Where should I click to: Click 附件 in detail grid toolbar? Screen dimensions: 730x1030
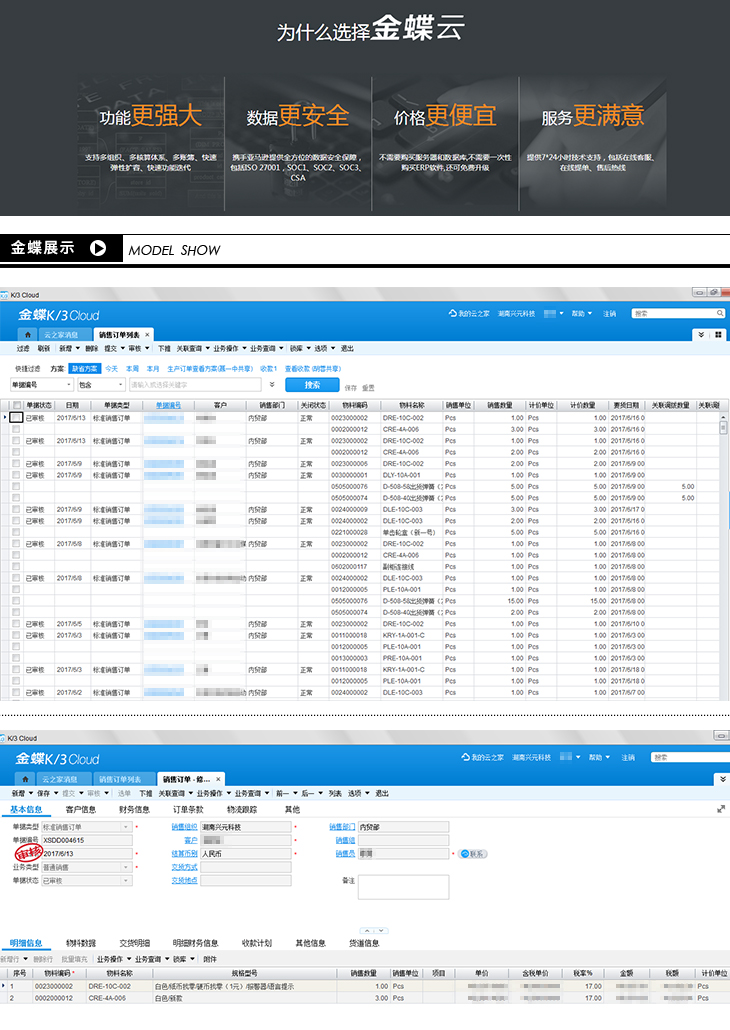[x=210, y=959]
